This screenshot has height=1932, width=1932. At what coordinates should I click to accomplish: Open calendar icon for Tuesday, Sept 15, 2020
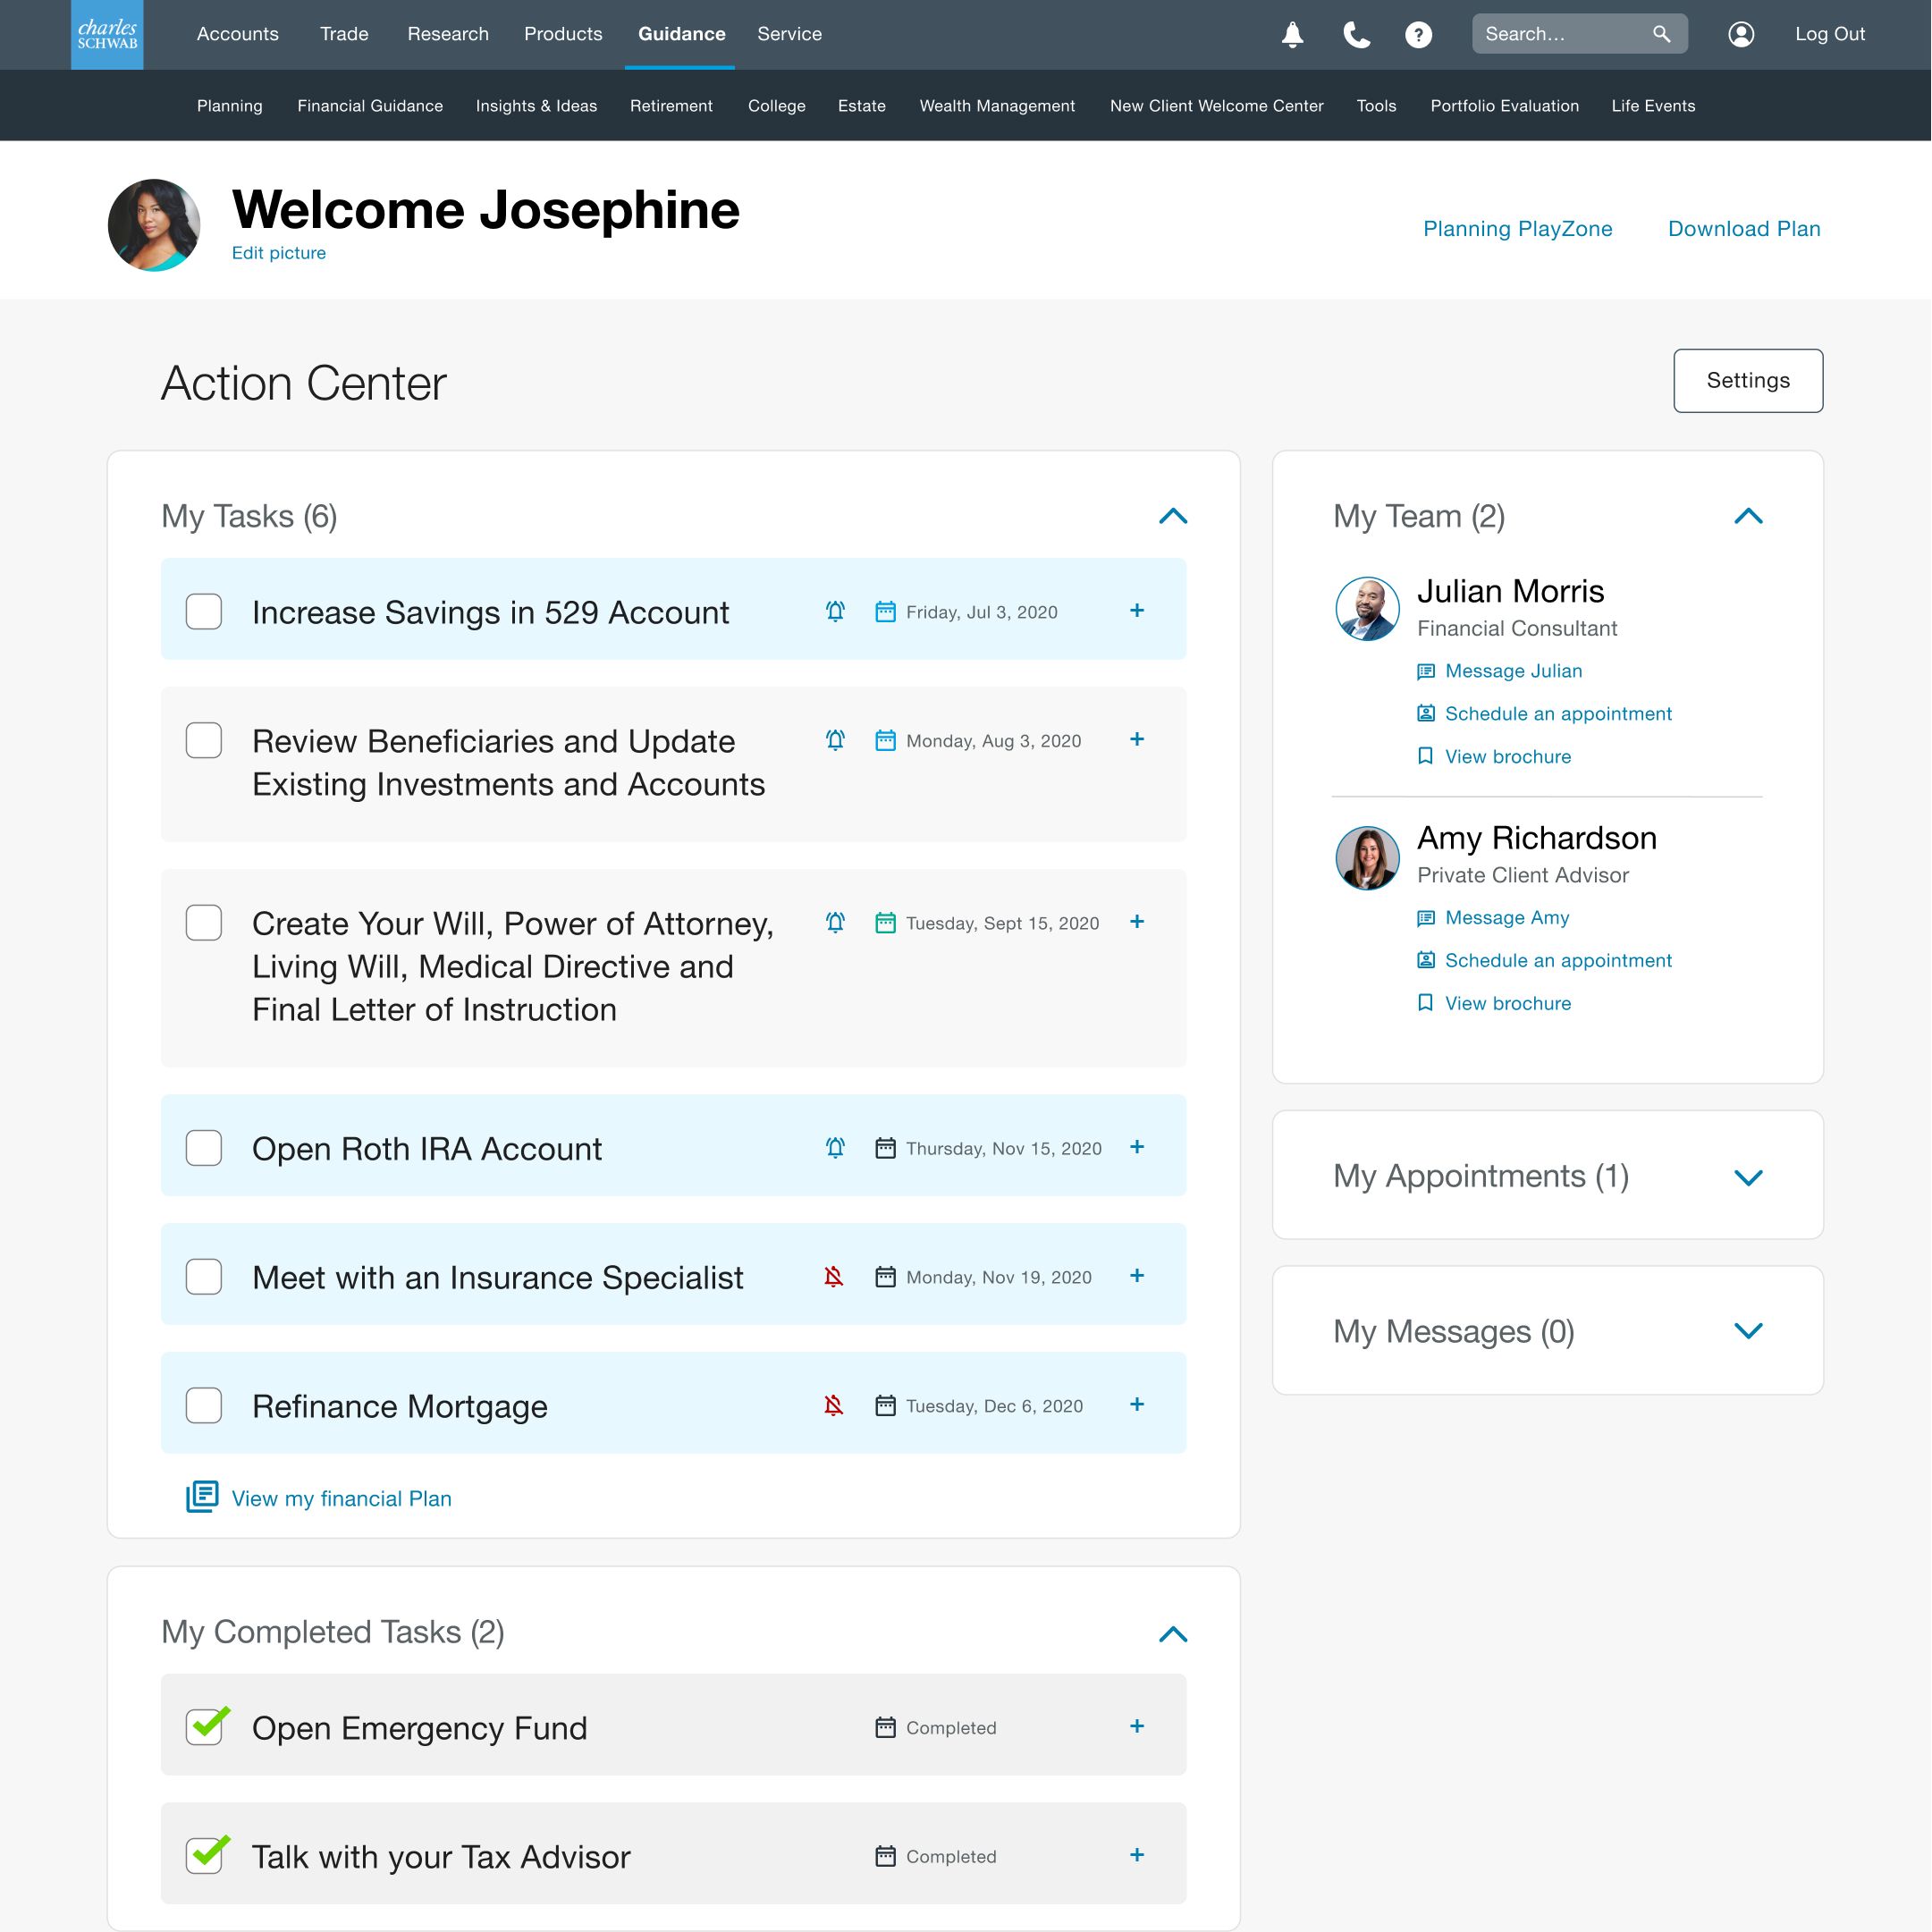pos(885,922)
